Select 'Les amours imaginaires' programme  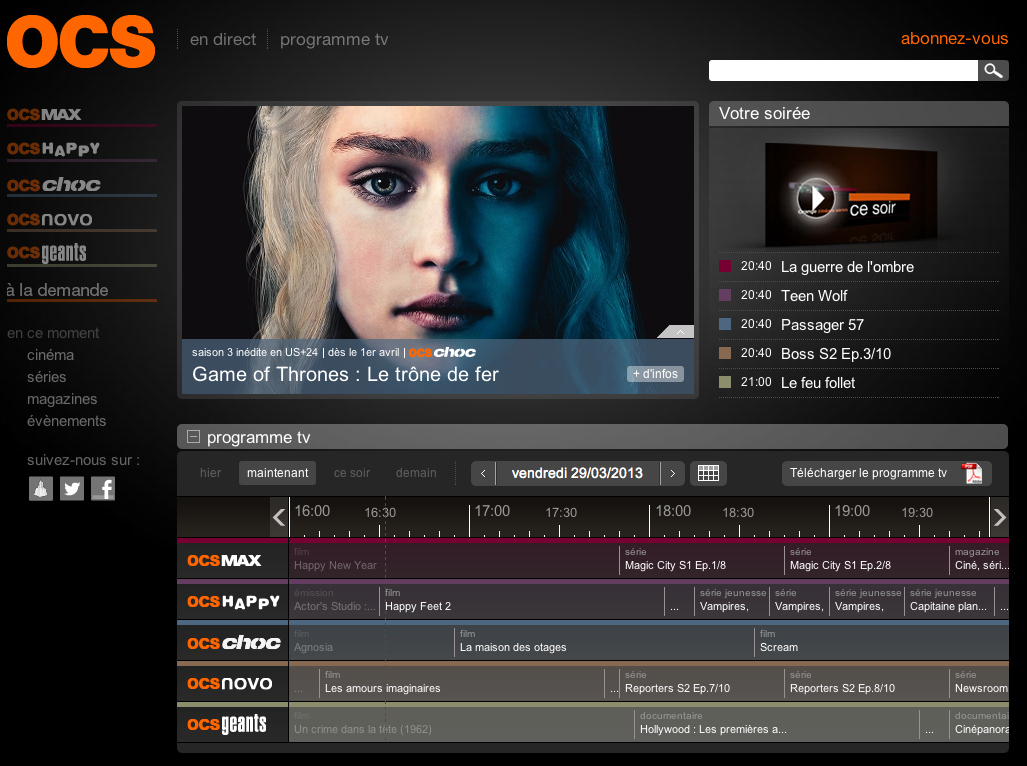462,682
